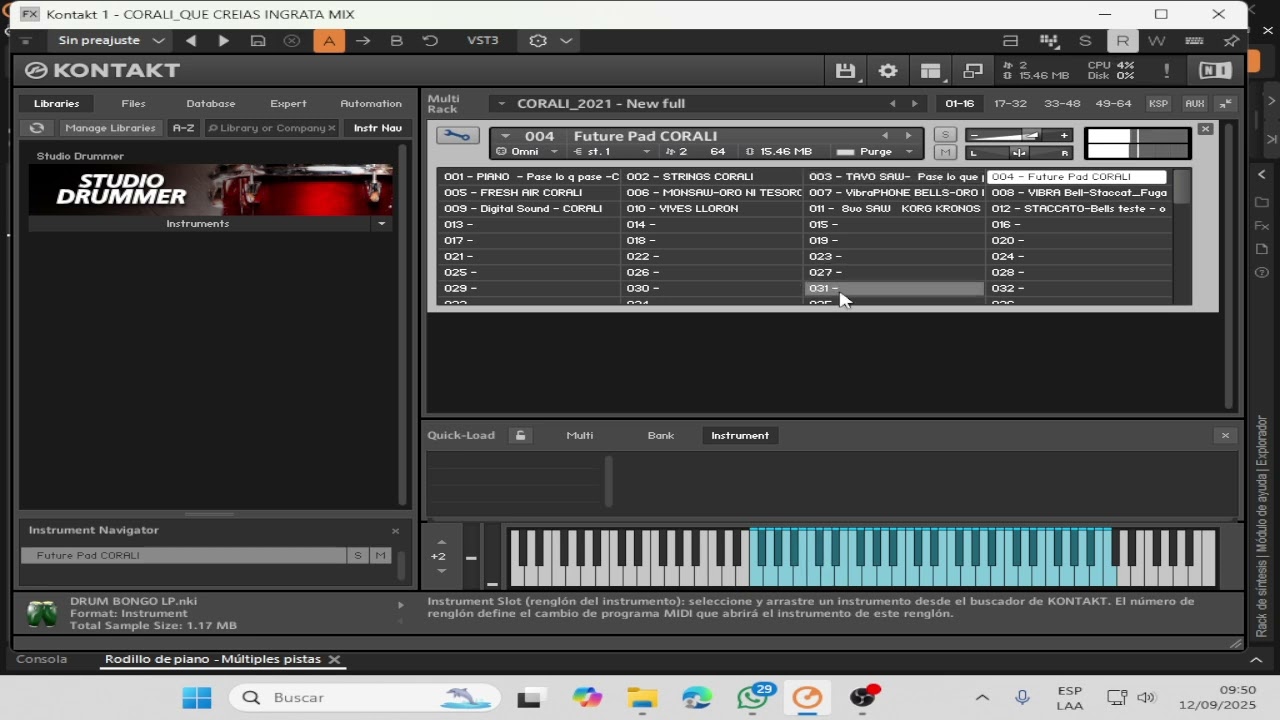Expand the Studio Drummer Instruments dropdown
The width and height of the screenshot is (1280, 720).
pyautogui.click(x=381, y=224)
